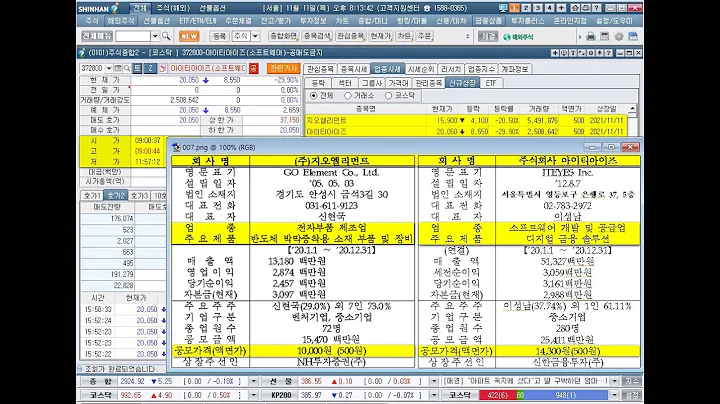
Task: Click the 현재가 toolbar button
Action: (381, 36)
